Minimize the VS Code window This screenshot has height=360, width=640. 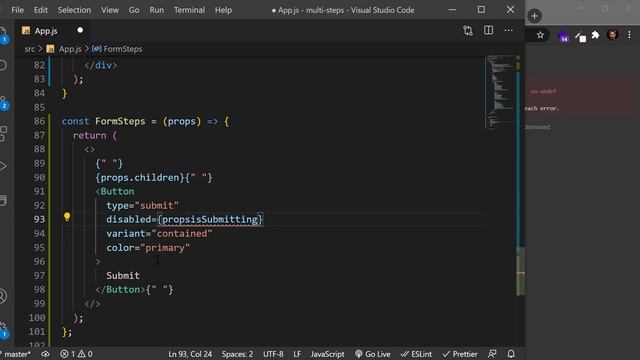[452, 10]
